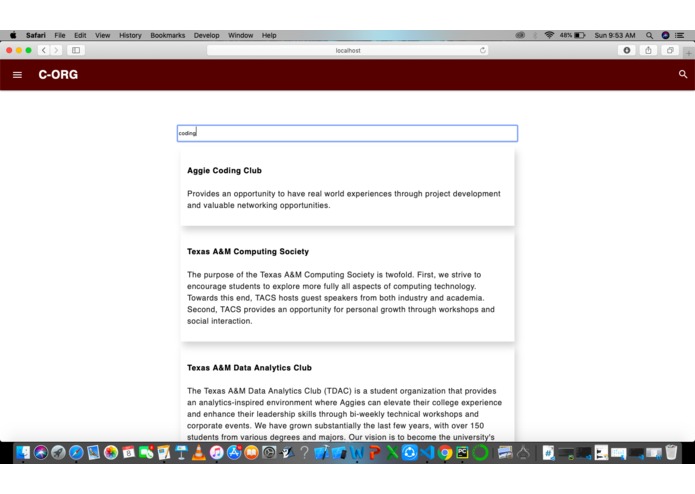The image size is (695, 494).
Task: Open the Edit menu
Action: [80, 35]
